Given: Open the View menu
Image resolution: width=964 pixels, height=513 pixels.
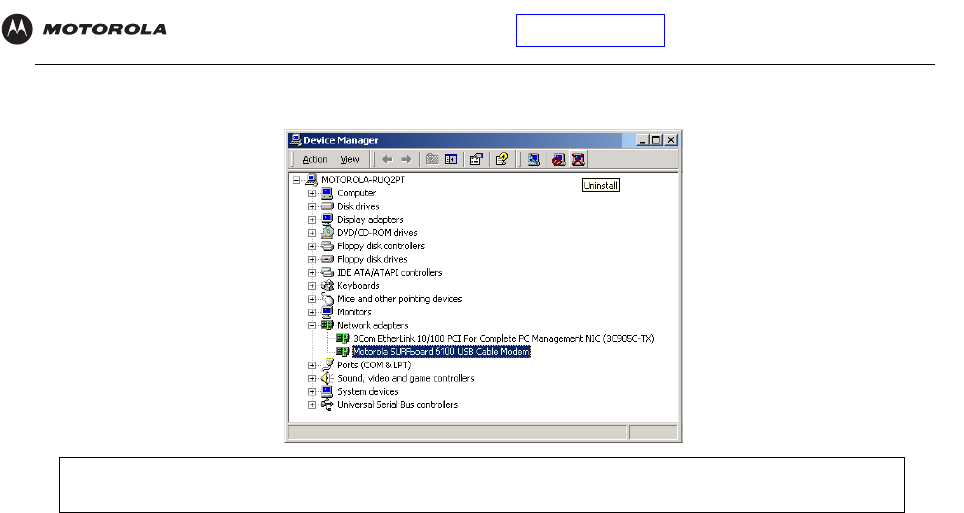Looking at the screenshot, I should (350, 159).
